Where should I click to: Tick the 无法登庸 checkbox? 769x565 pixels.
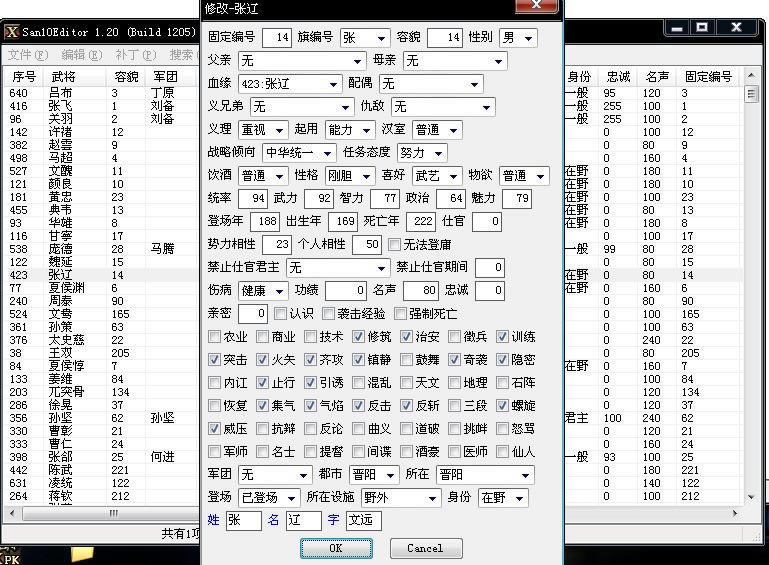click(394, 244)
